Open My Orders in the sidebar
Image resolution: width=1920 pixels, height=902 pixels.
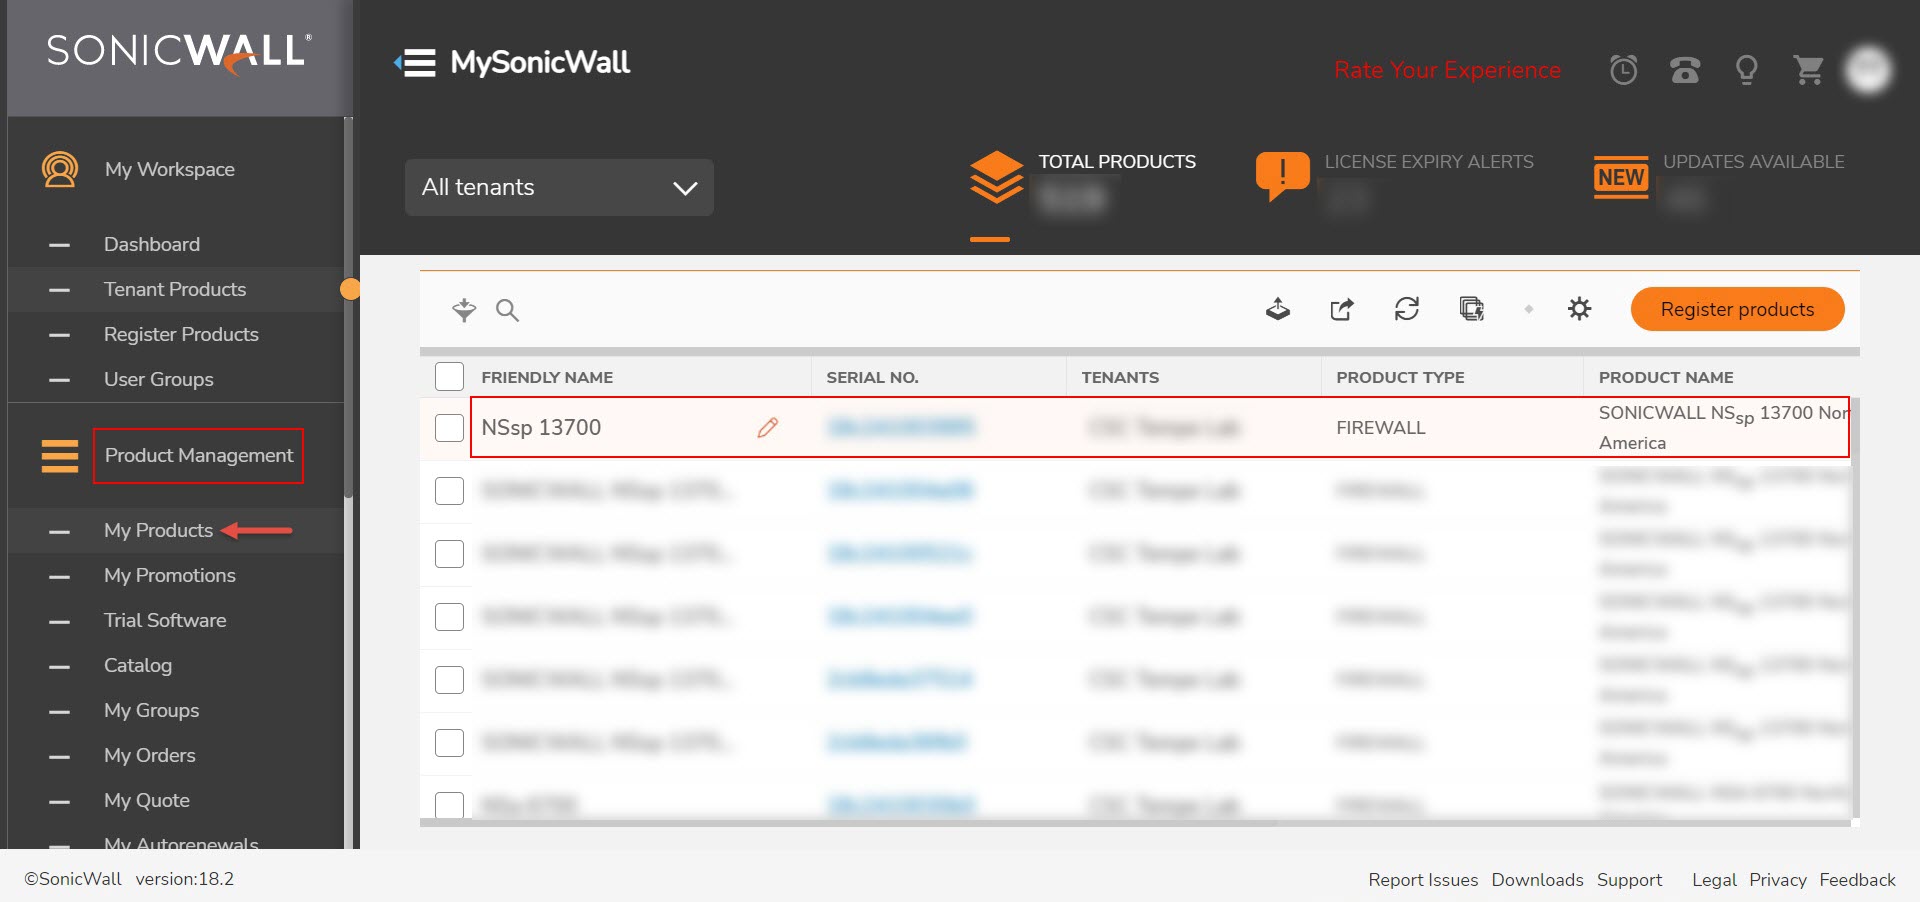tap(150, 755)
